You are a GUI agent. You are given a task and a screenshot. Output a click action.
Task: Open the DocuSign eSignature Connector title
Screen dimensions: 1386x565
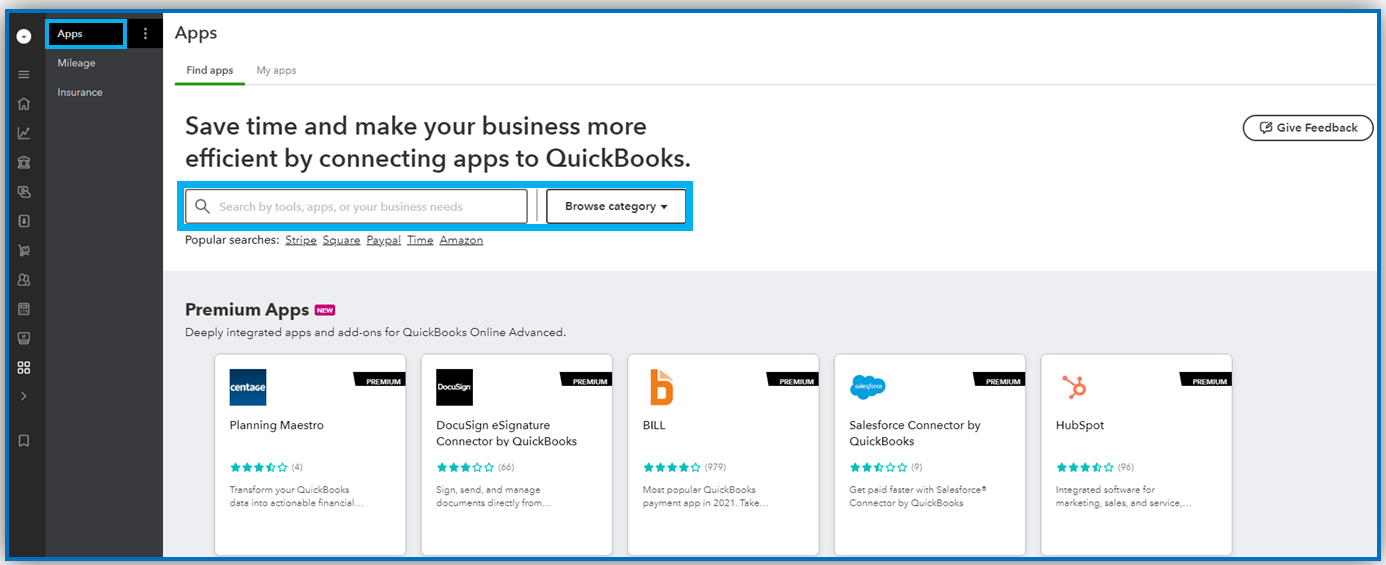coord(507,433)
